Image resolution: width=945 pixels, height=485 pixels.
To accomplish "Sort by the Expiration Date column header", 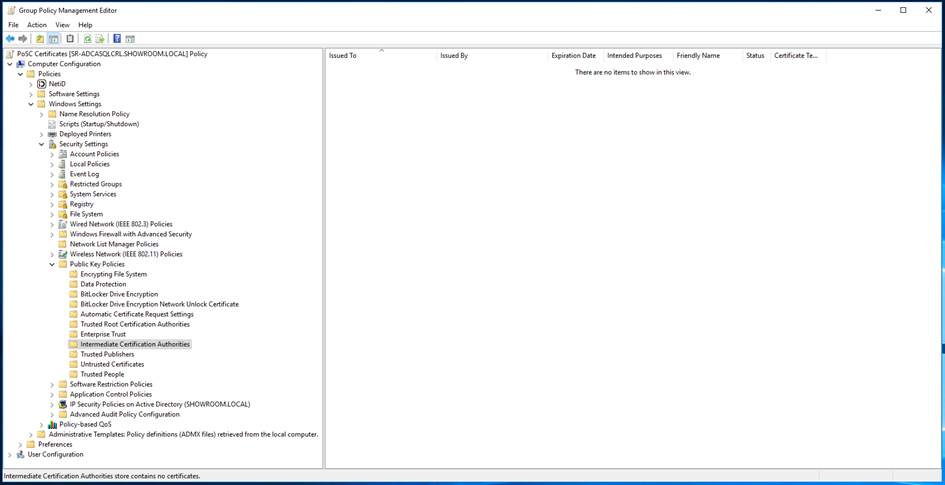I will (x=575, y=55).
